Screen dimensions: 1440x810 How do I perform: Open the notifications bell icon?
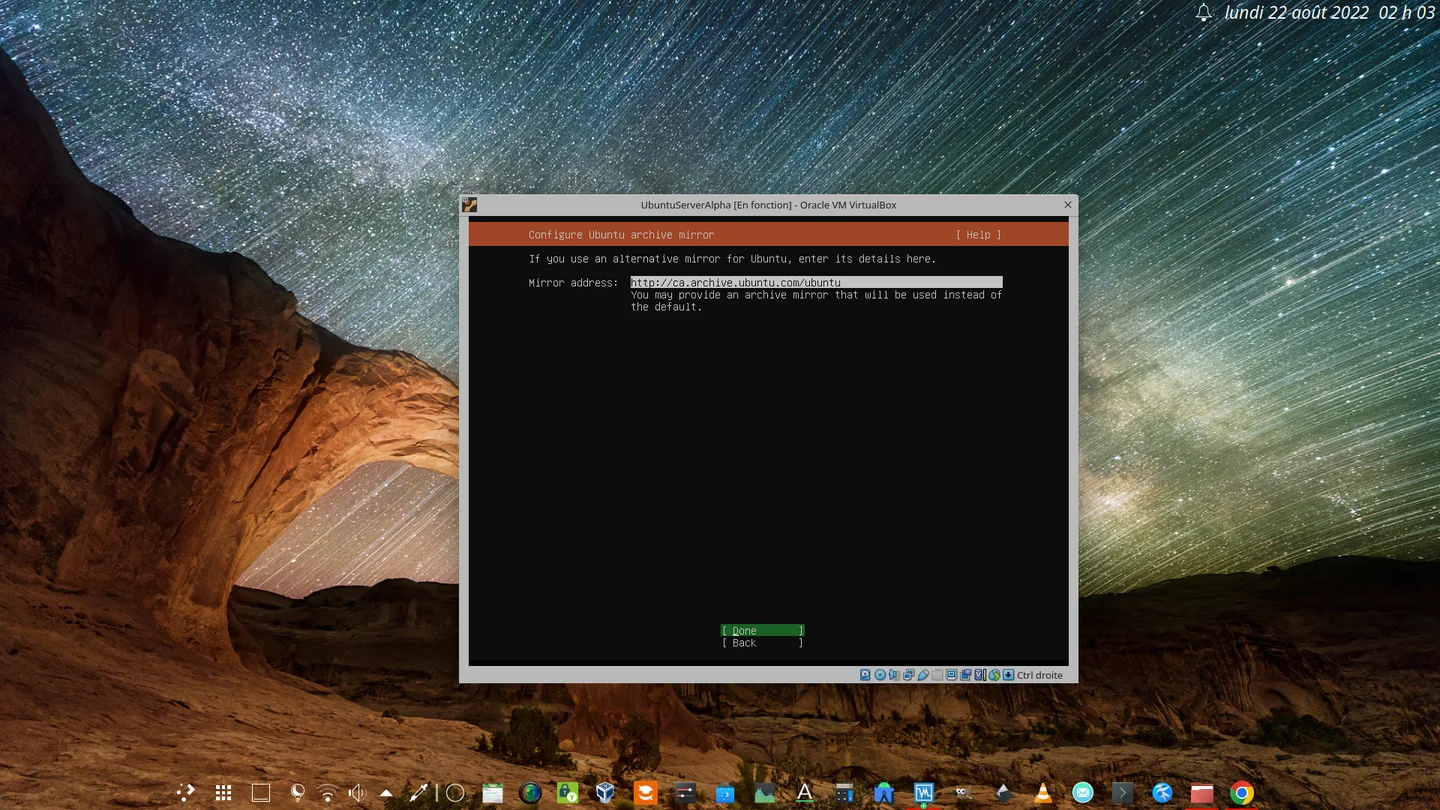(1204, 13)
